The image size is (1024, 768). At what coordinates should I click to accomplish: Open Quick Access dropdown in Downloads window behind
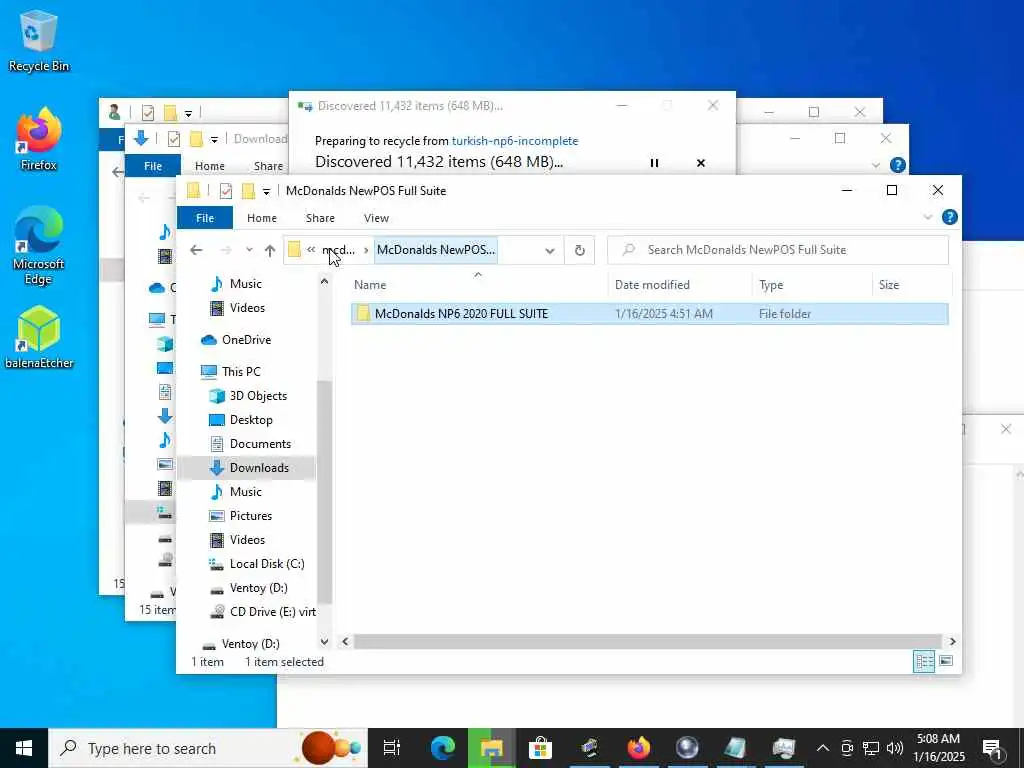(214, 140)
